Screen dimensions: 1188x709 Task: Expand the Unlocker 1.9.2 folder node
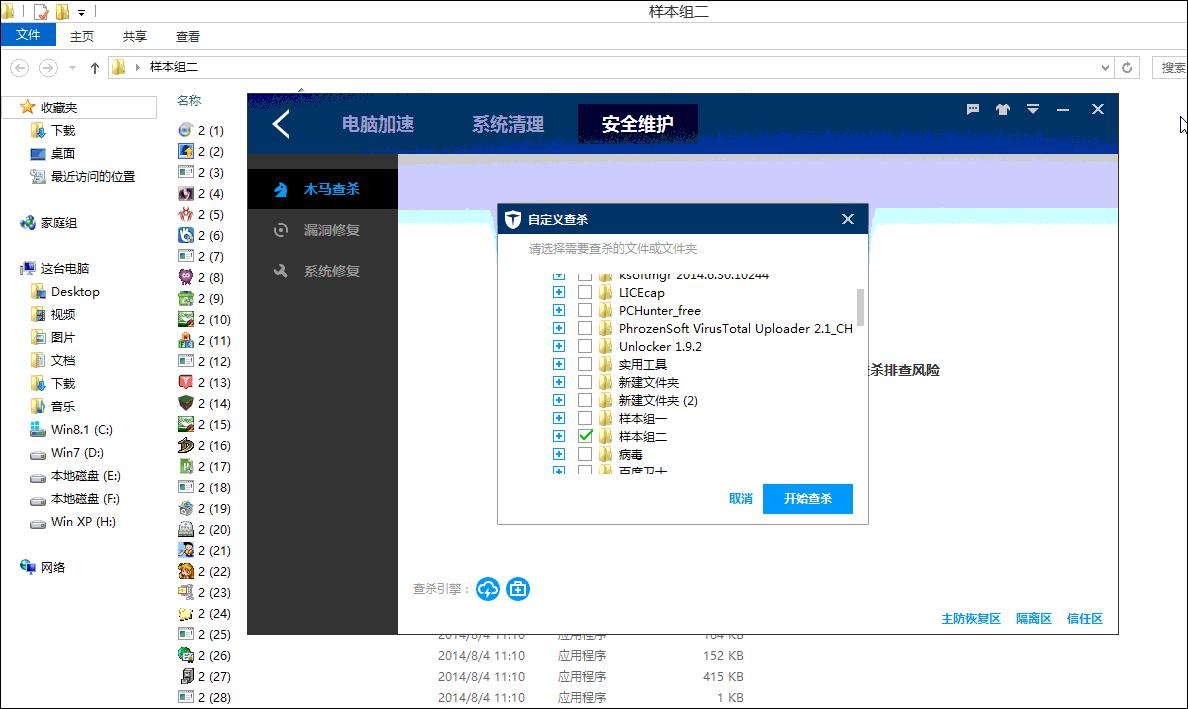(x=559, y=346)
